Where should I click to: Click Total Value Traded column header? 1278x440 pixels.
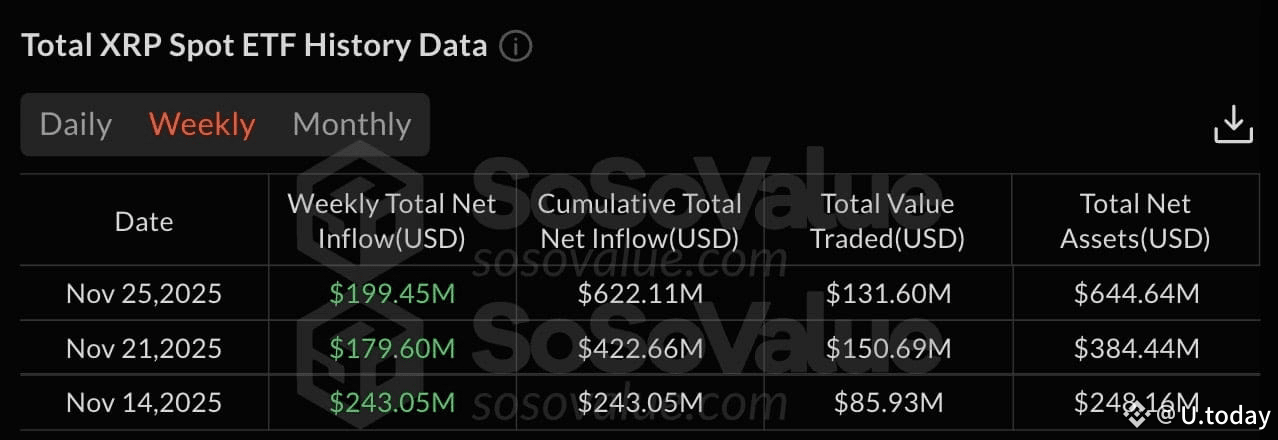pyautogui.click(x=887, y=221)
